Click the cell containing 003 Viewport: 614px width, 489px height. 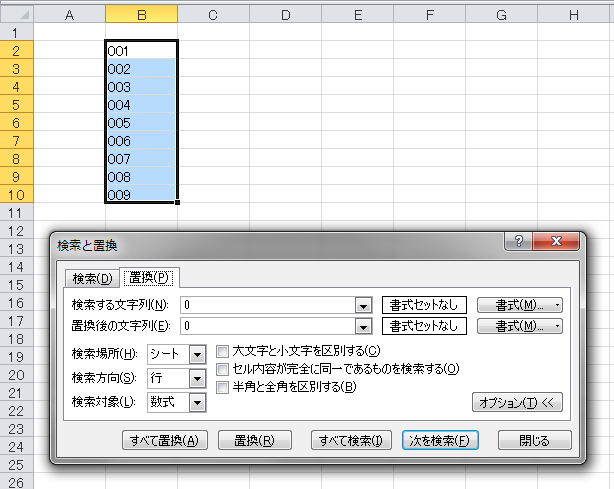[141, 87]
